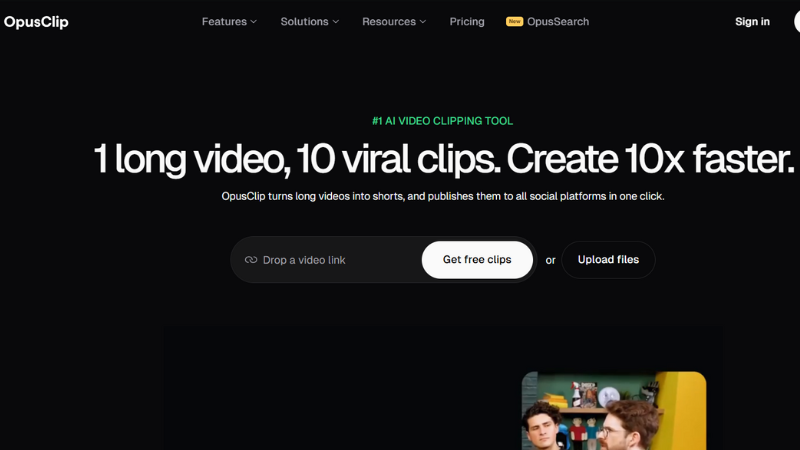Click the 'OpusClip turns long videos into shorts' subtitle
Image resolution: width=800 pixels, height=450 pixels.
442,196
